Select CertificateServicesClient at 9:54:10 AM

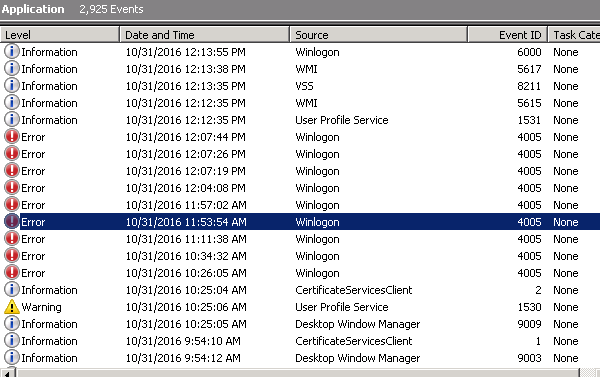pyautogui.click(x=354, y=341)
